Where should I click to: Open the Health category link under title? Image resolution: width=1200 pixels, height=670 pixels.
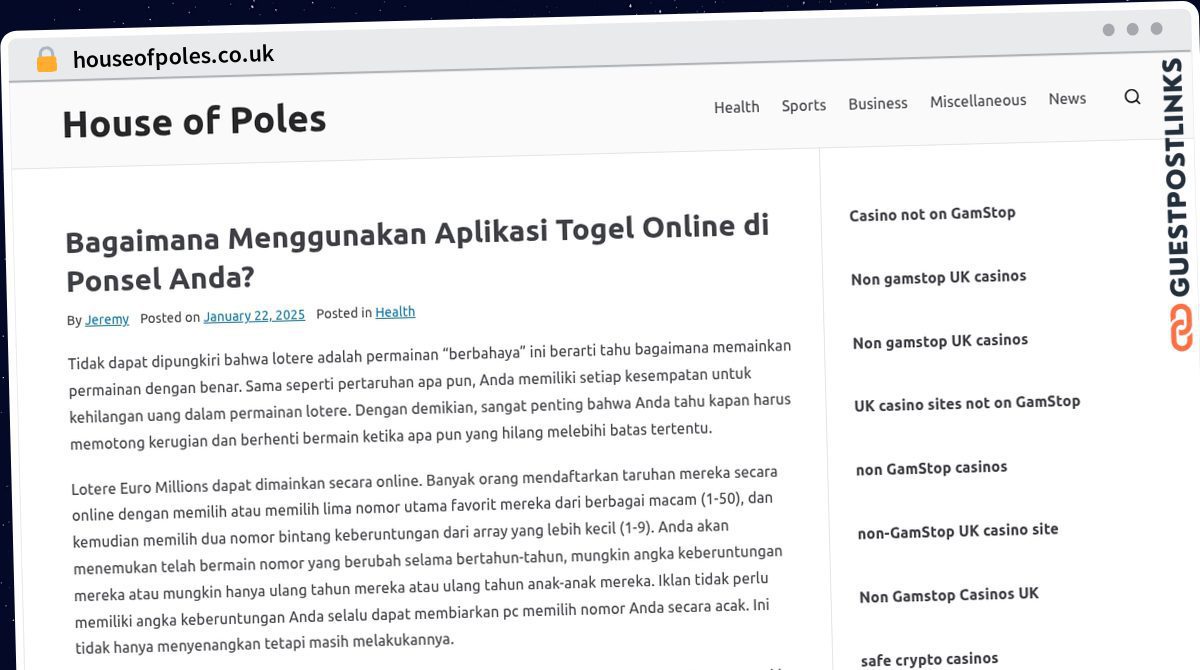(395, 312)
